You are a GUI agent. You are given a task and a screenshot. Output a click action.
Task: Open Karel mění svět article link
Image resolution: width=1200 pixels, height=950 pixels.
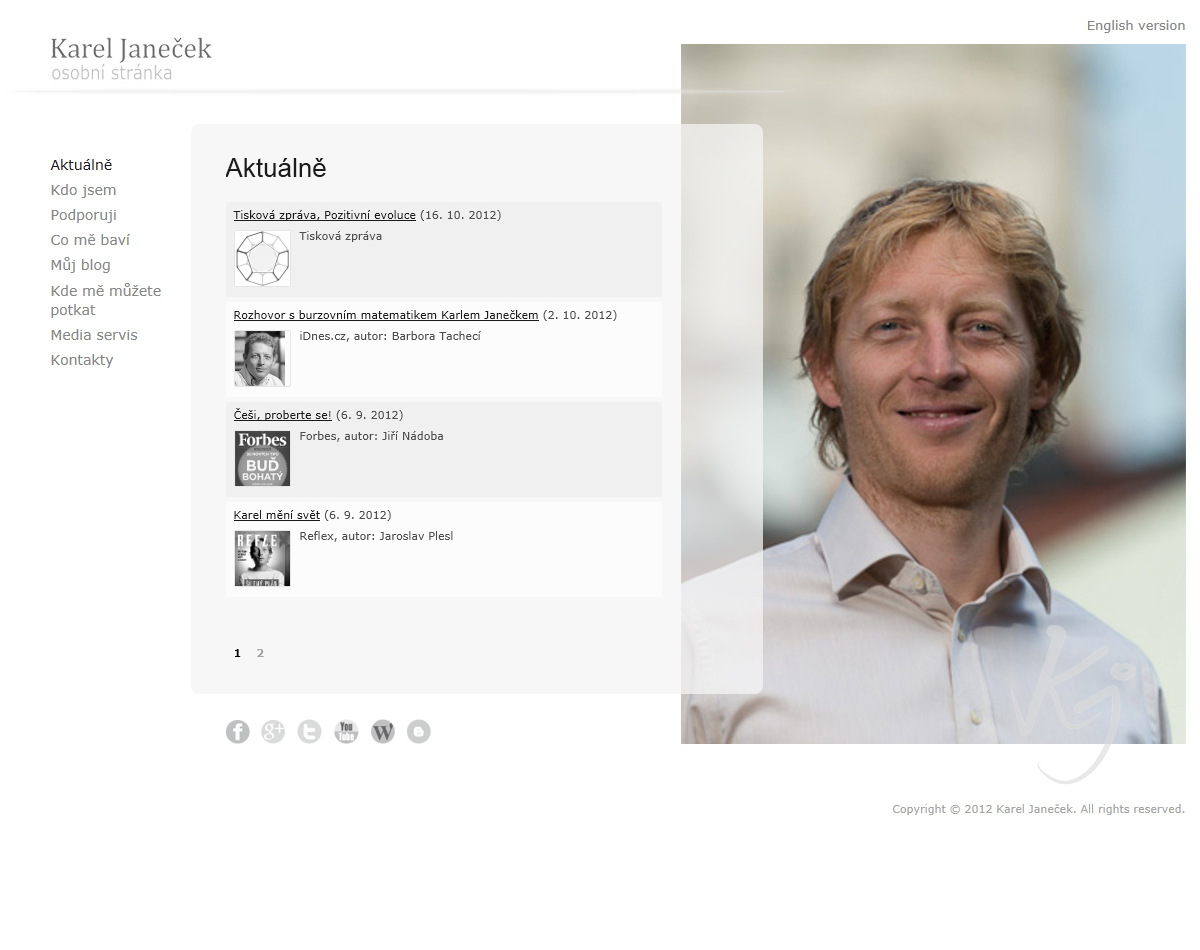point(277,515)
